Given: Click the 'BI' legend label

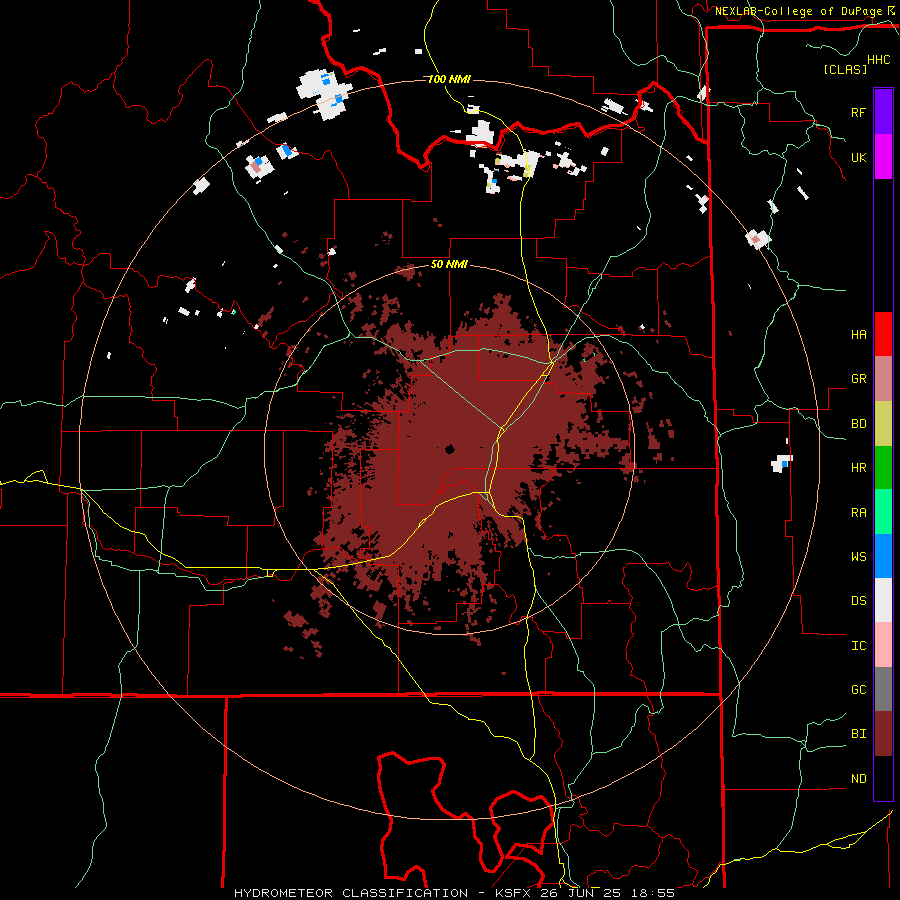Looking at the screenshot, I should [858, 734].
